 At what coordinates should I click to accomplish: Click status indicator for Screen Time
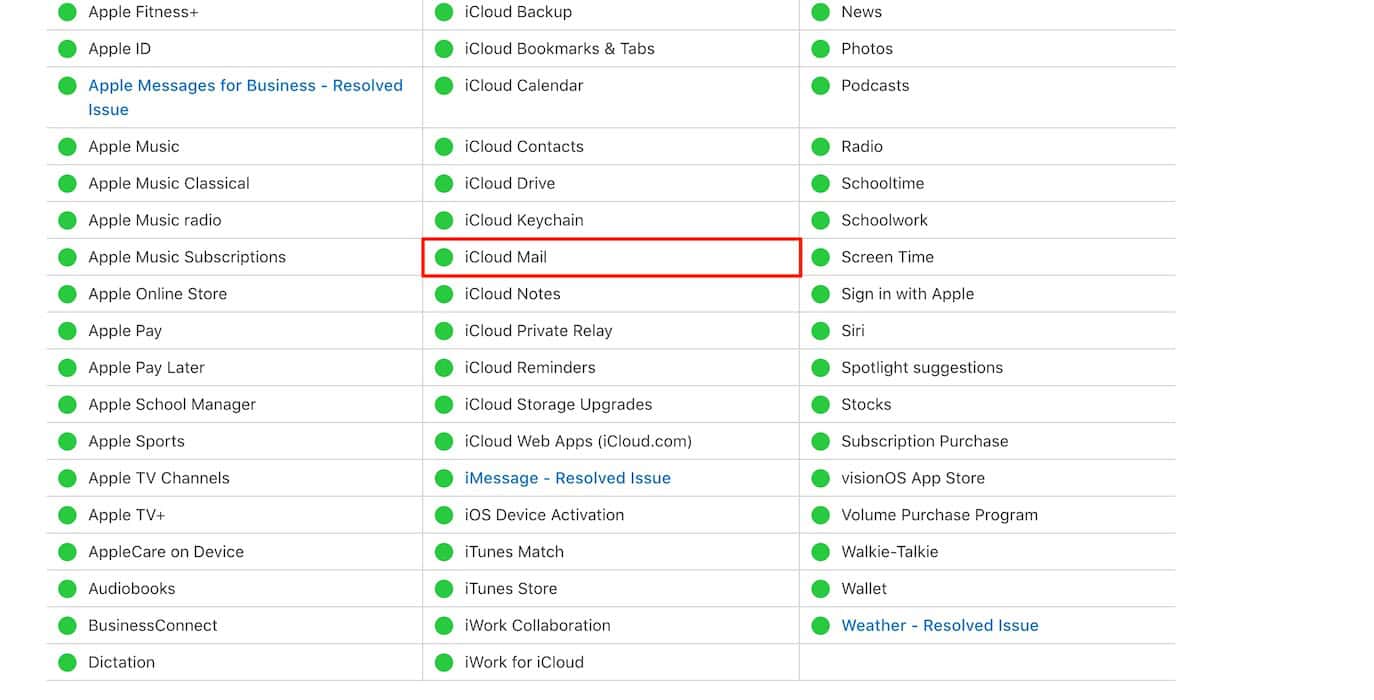tap(821, 257)
